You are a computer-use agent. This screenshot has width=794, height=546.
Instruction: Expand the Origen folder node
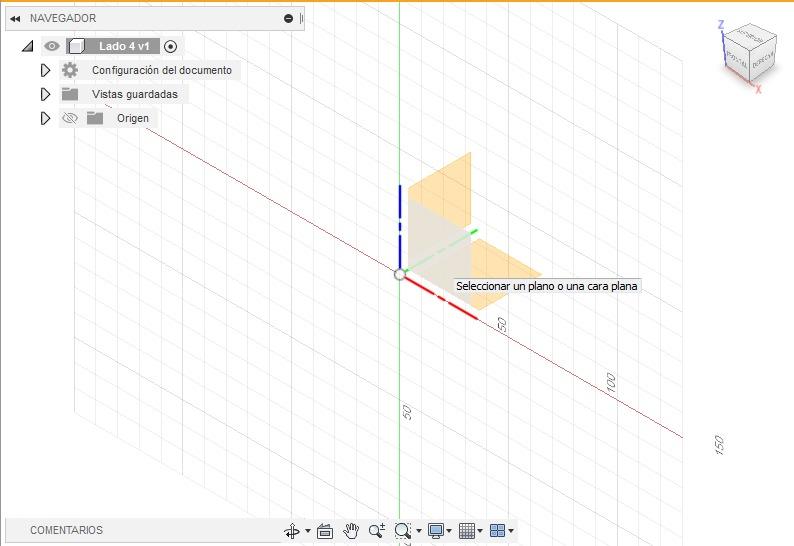45,118
